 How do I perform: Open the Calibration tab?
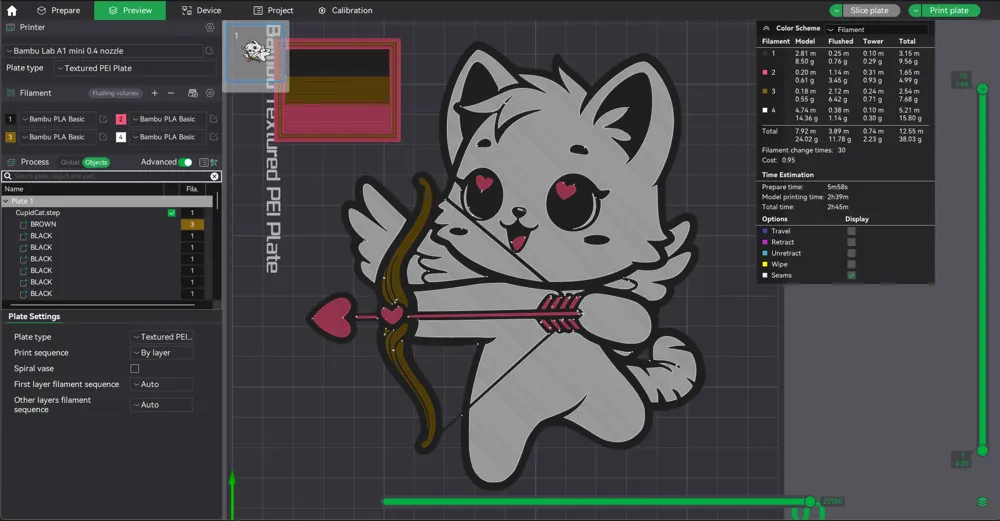345,10
